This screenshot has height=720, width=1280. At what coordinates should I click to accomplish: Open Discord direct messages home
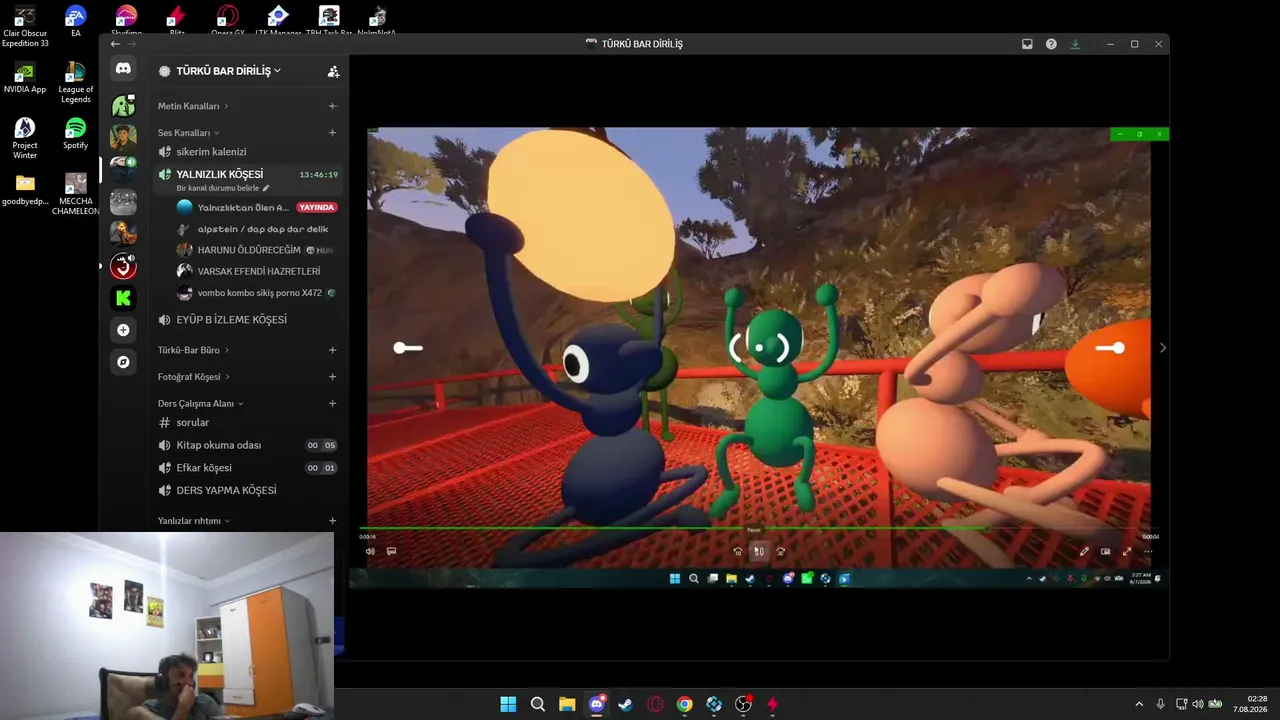click(x=123, y=69)
